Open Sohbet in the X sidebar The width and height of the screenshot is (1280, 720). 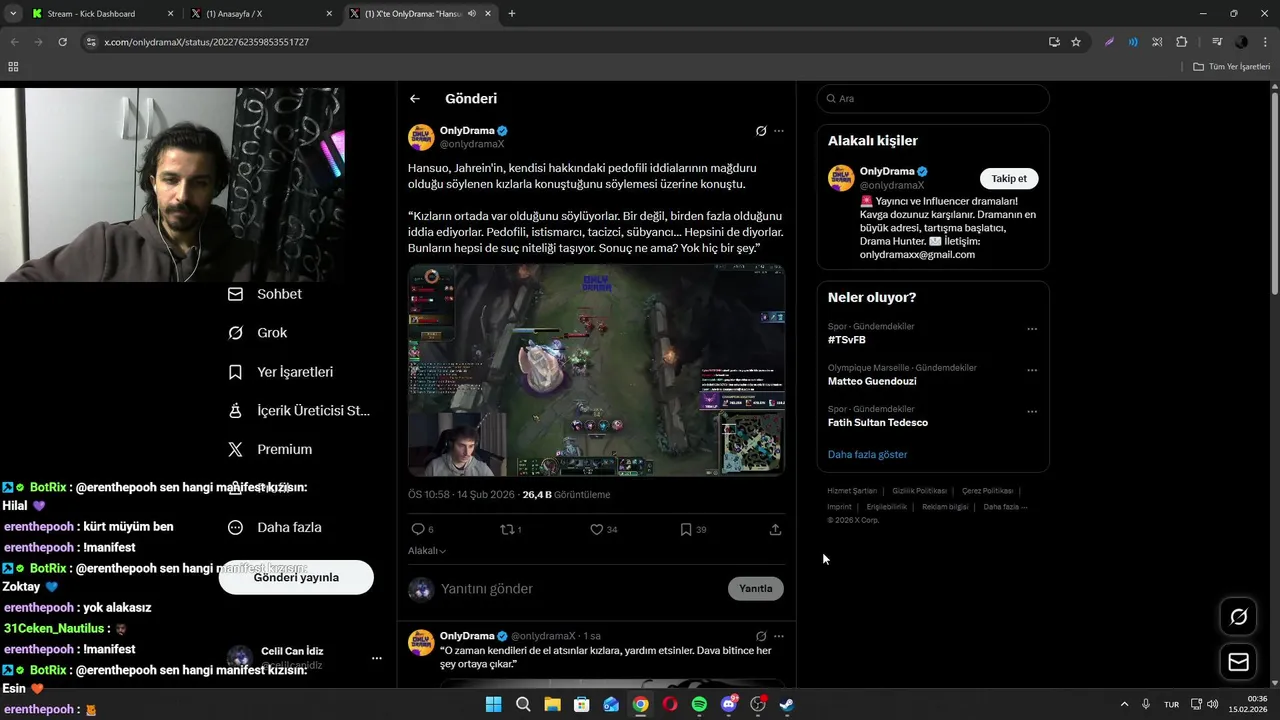point(265,294)
